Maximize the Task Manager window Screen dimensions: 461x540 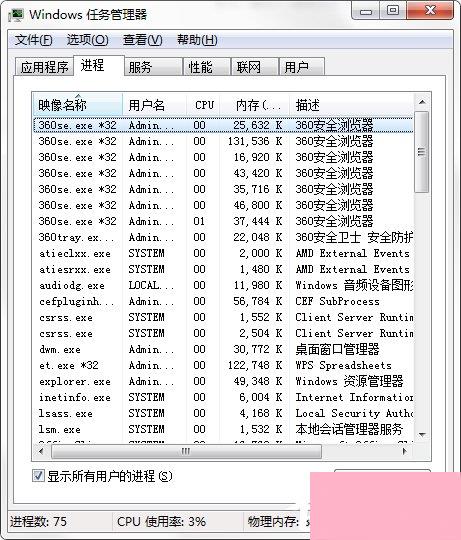coord(393,11)
